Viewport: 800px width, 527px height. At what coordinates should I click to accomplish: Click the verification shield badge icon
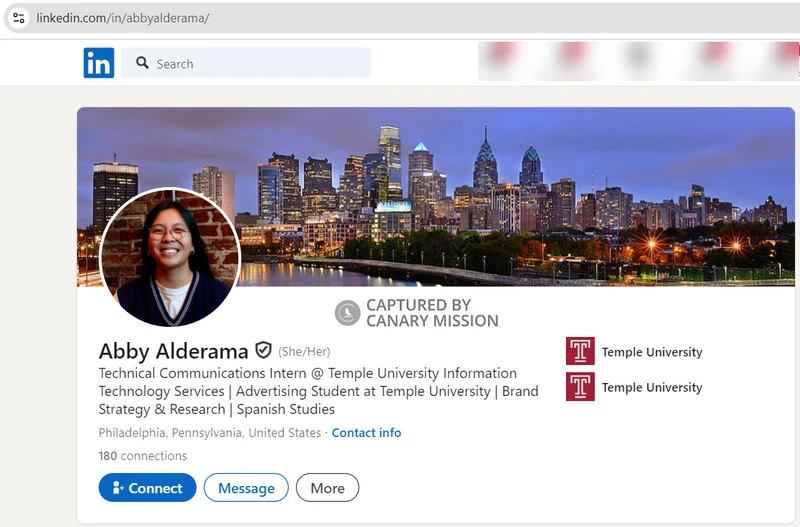(x=263, y=350)
